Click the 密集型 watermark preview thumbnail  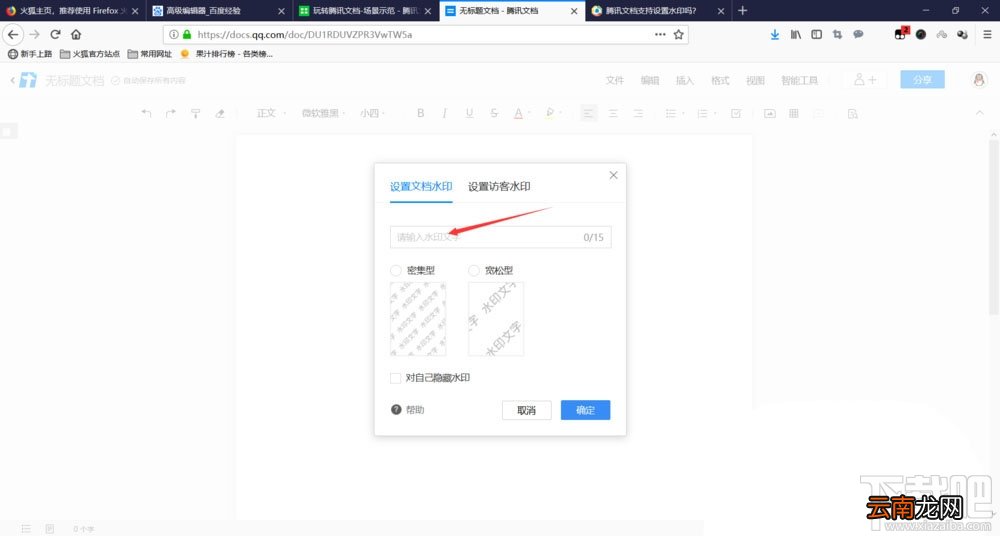coord(418,319)
